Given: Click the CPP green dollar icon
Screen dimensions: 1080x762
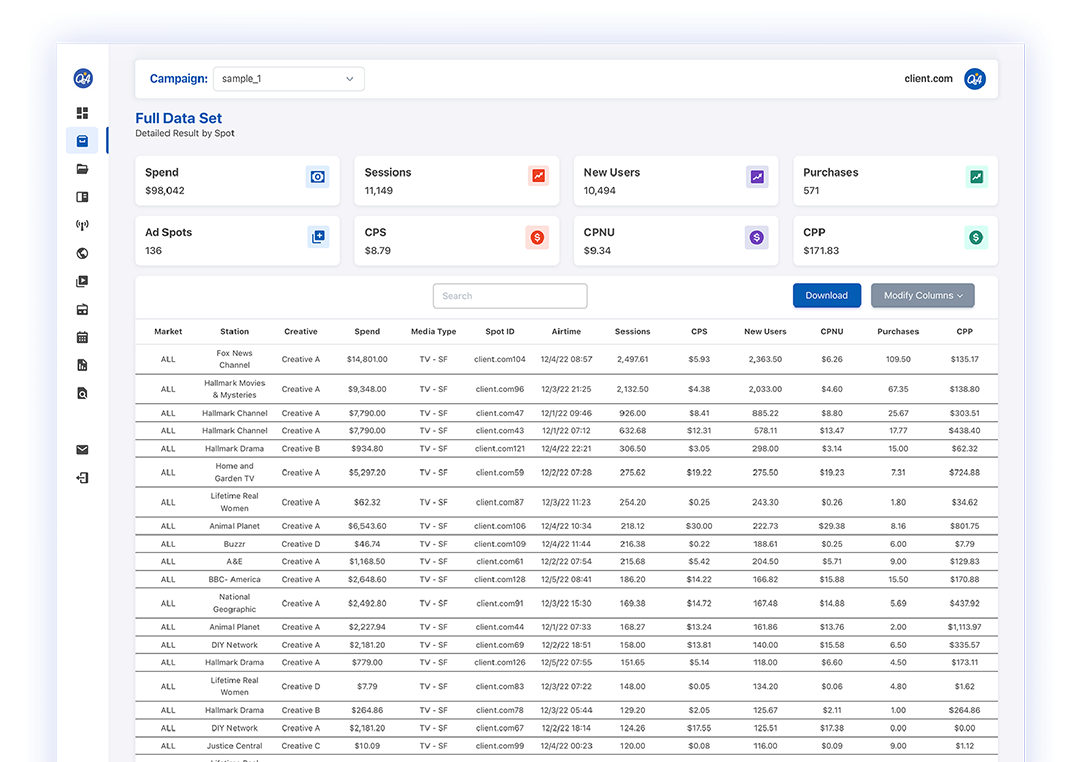Looking at the screenshot, I should pyautogui.click(x=976, y=237).
